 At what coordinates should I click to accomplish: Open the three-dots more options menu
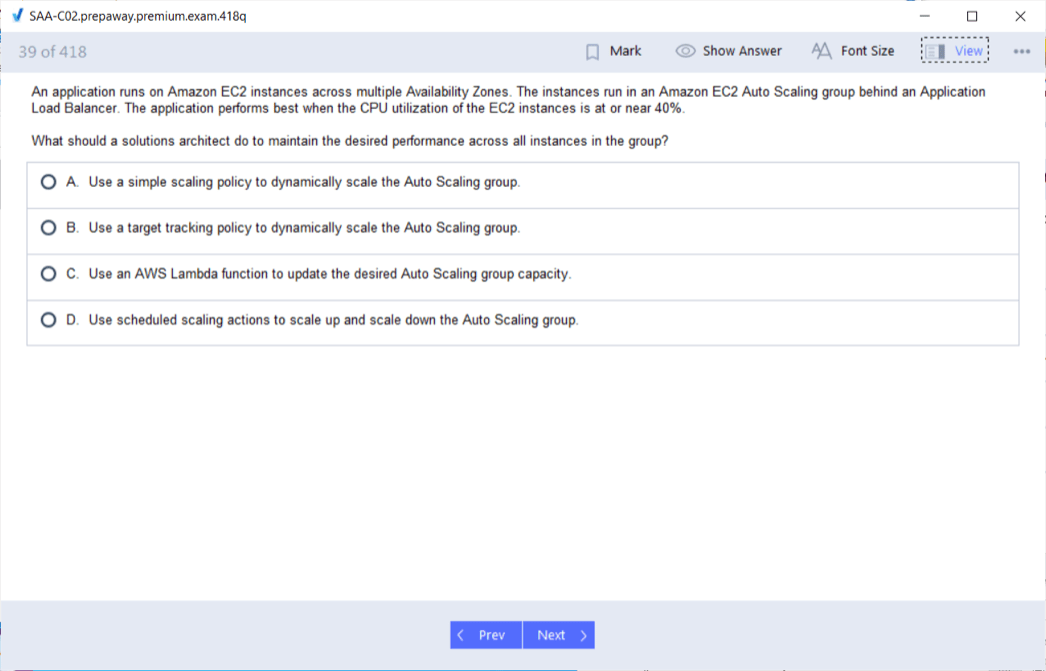pyautogui.click(x=1021, y=51)
